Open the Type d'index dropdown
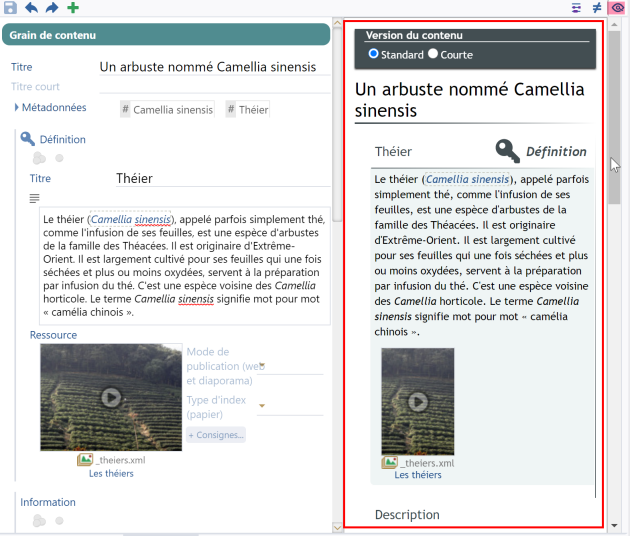This screenshot has height=536, width=630. coord(262,406)
